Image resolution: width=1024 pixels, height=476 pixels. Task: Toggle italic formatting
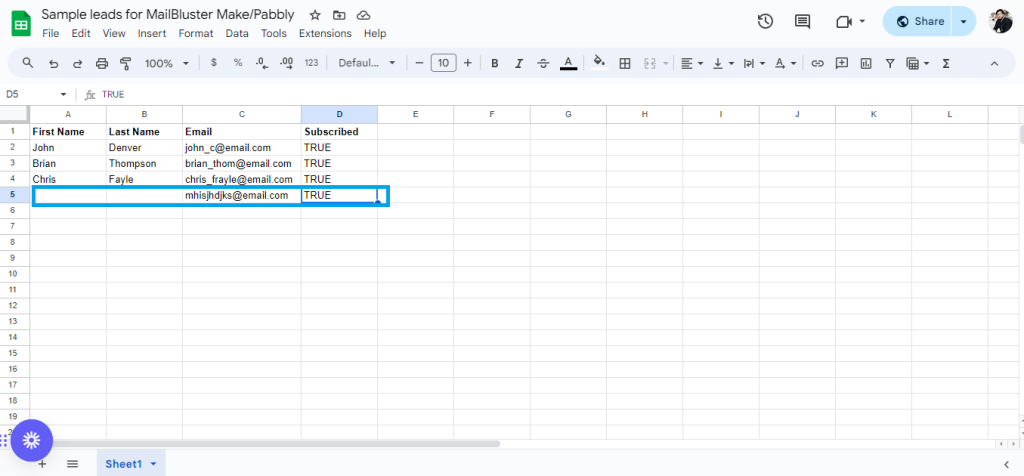click(519, 63)
